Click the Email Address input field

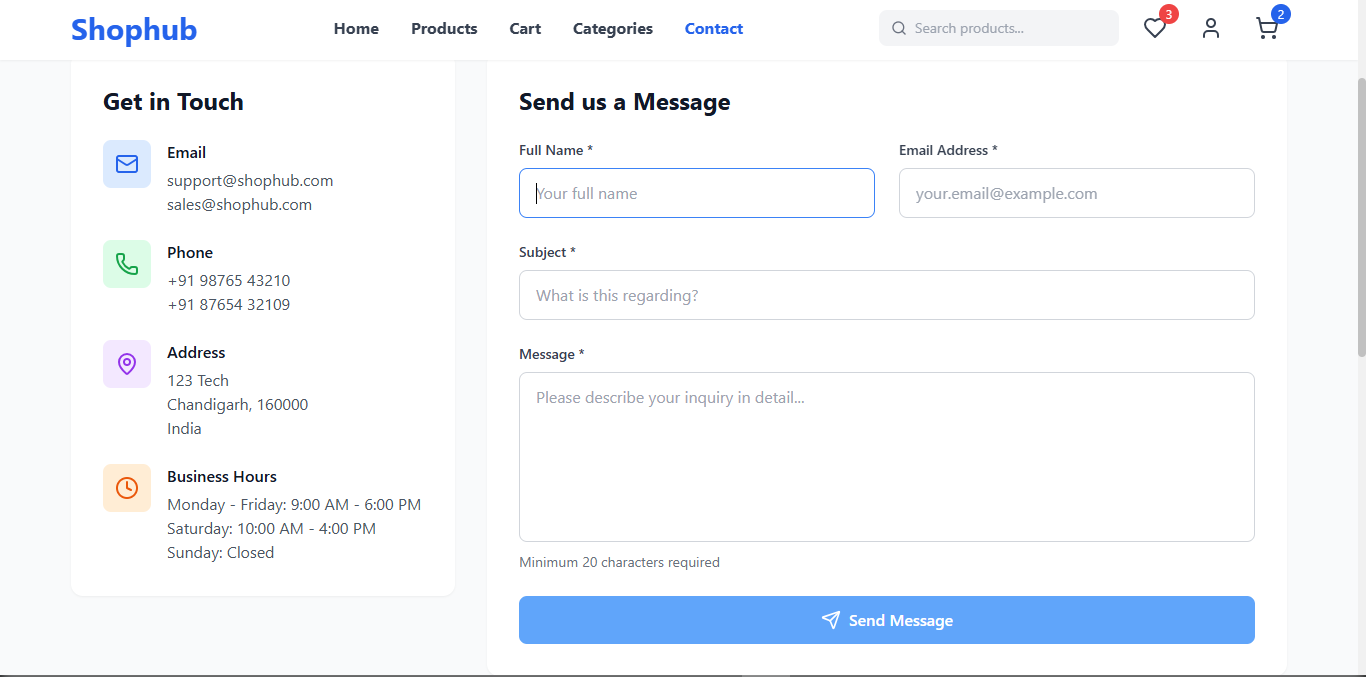click(x=1076, y=193)
